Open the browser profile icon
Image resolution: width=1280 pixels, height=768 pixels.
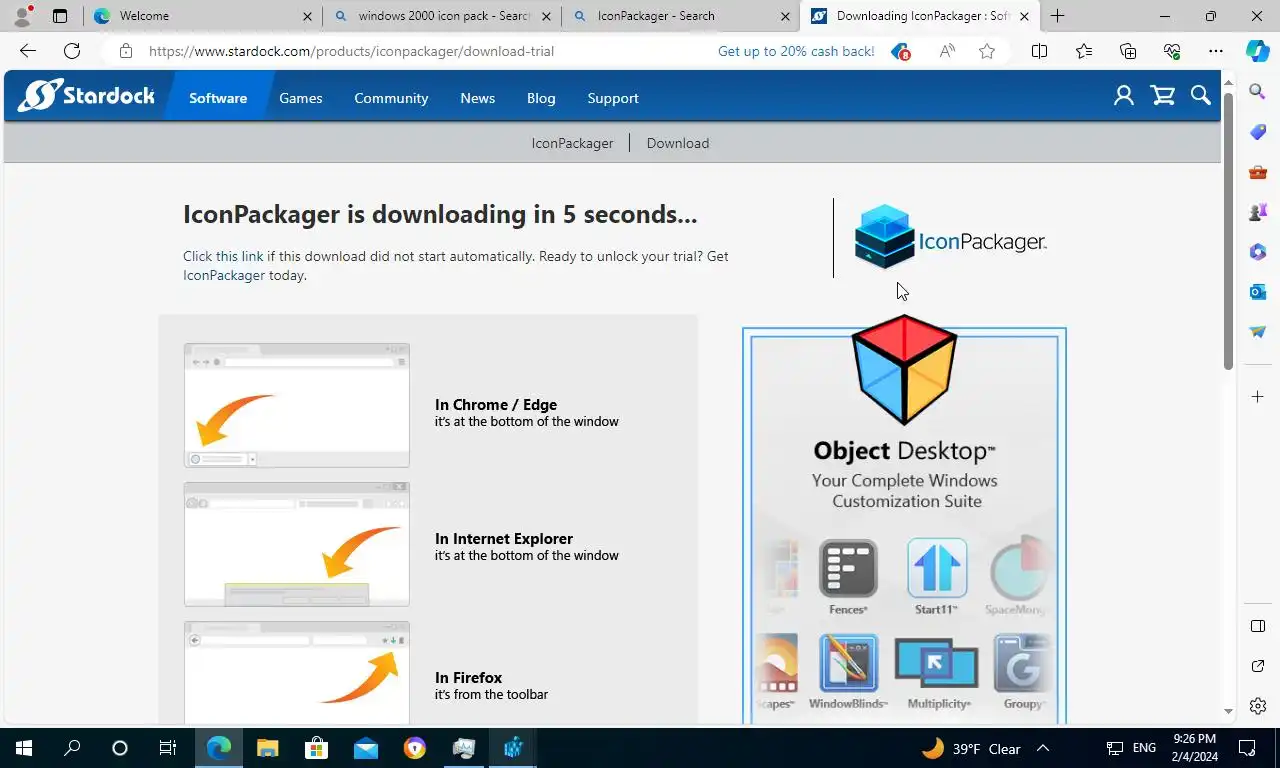tap(22, 16)
